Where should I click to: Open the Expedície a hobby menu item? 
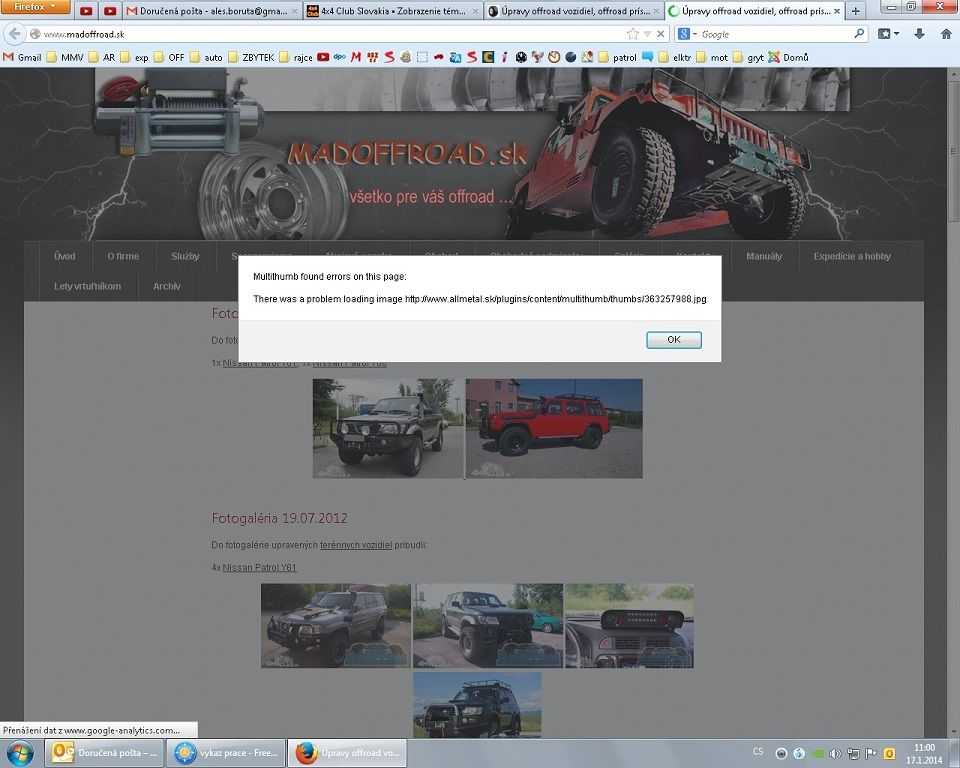point(852,256)
